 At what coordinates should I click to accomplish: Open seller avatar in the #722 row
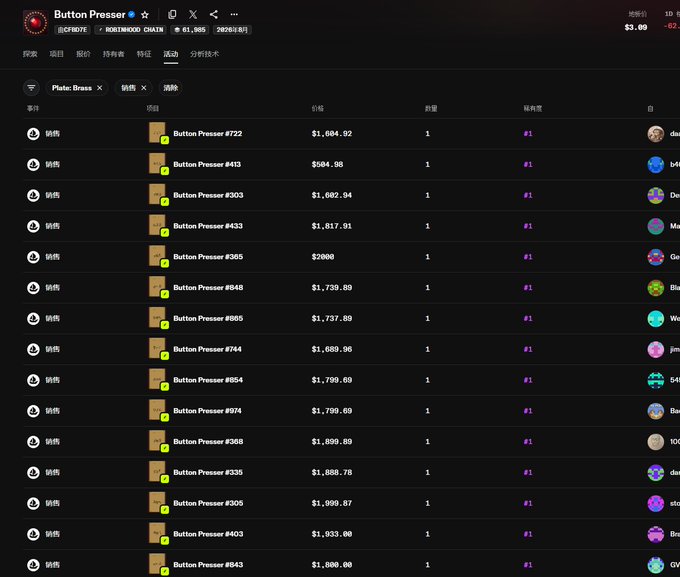coord(656,134)
